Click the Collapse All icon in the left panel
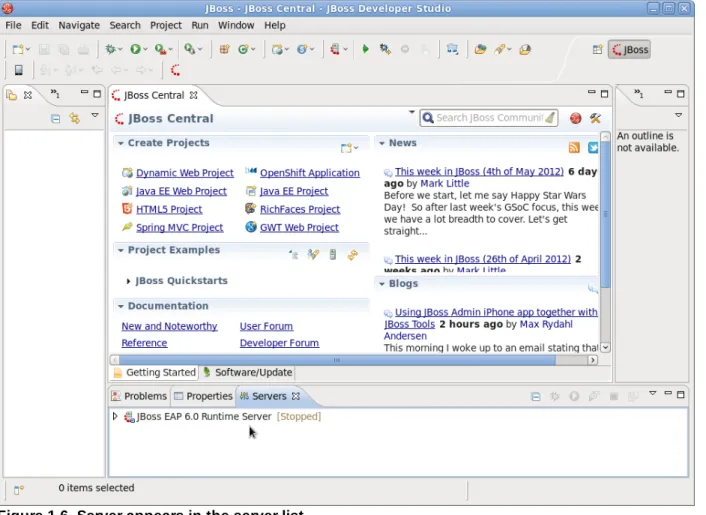 coord(55,119)
